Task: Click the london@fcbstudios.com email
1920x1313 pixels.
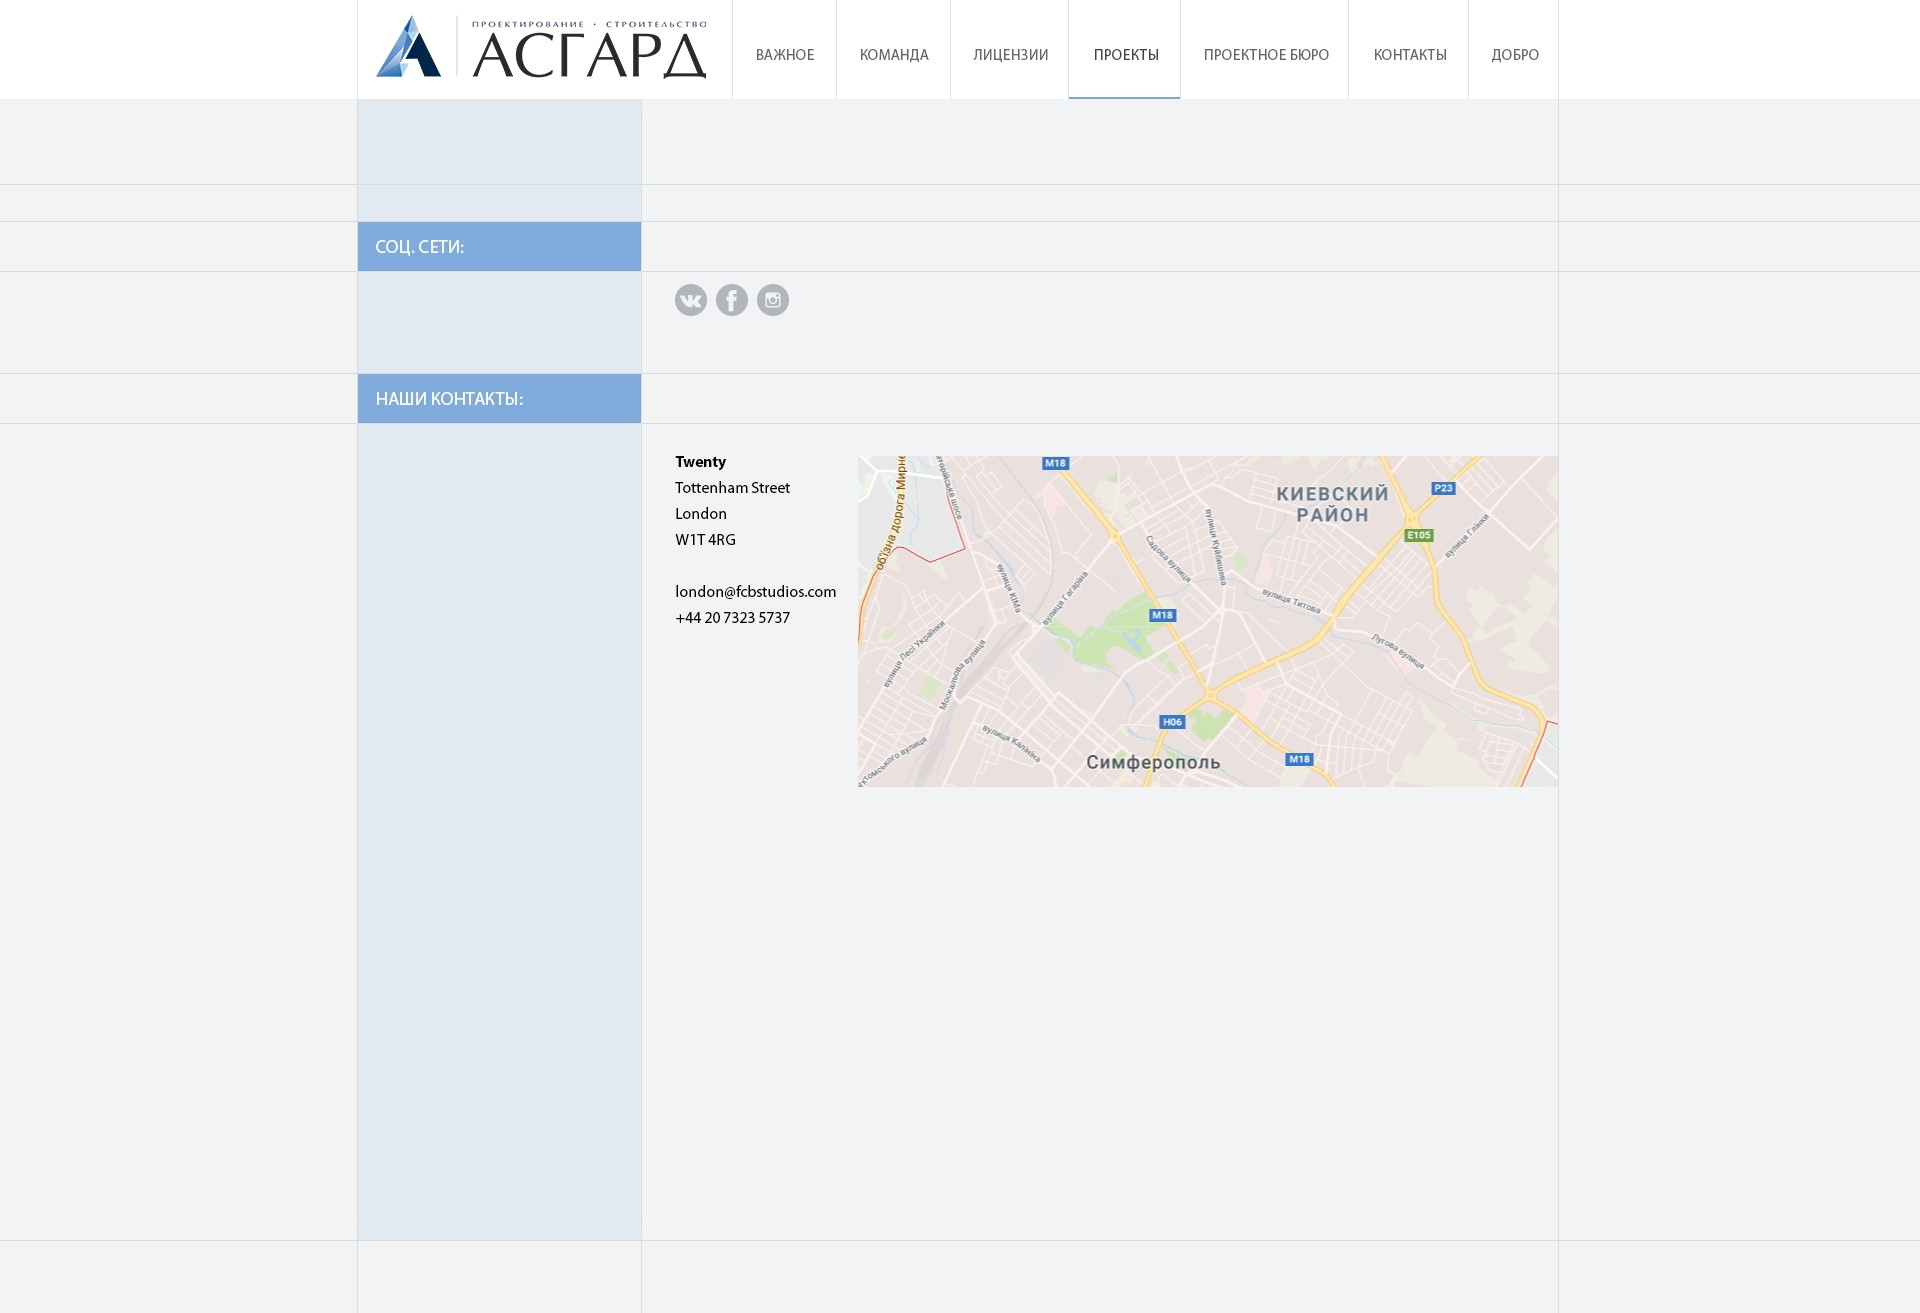Action: 755,592
